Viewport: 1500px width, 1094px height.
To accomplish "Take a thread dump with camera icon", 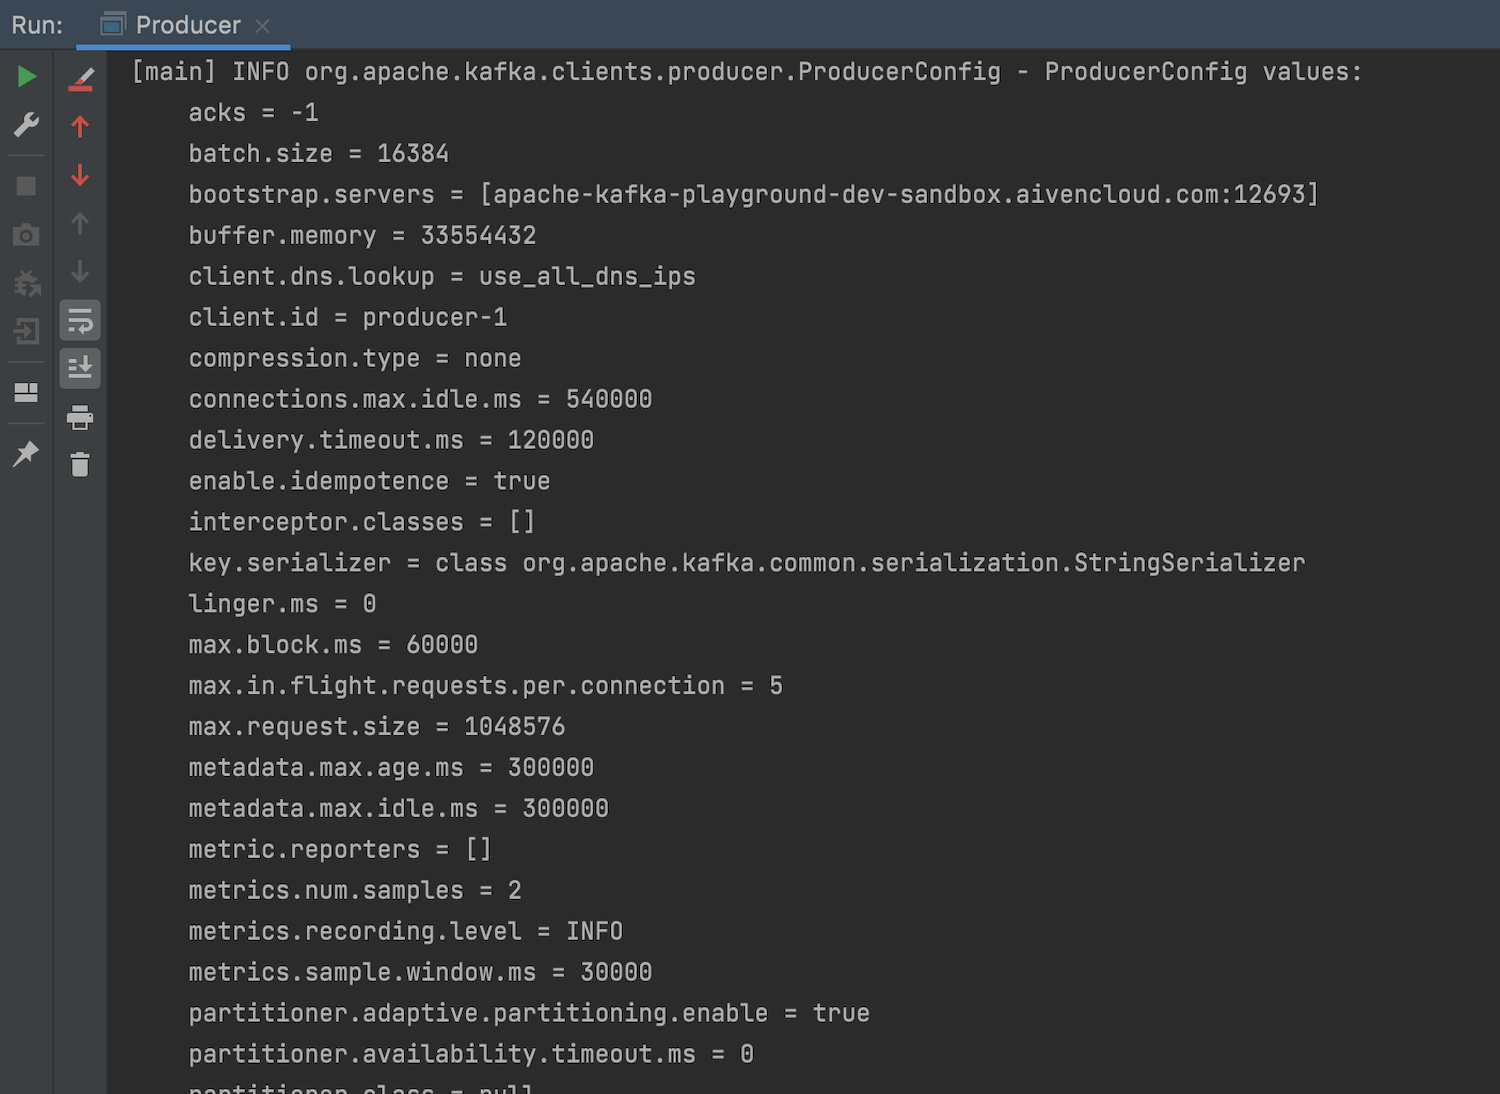I will (x=27, y=235).
